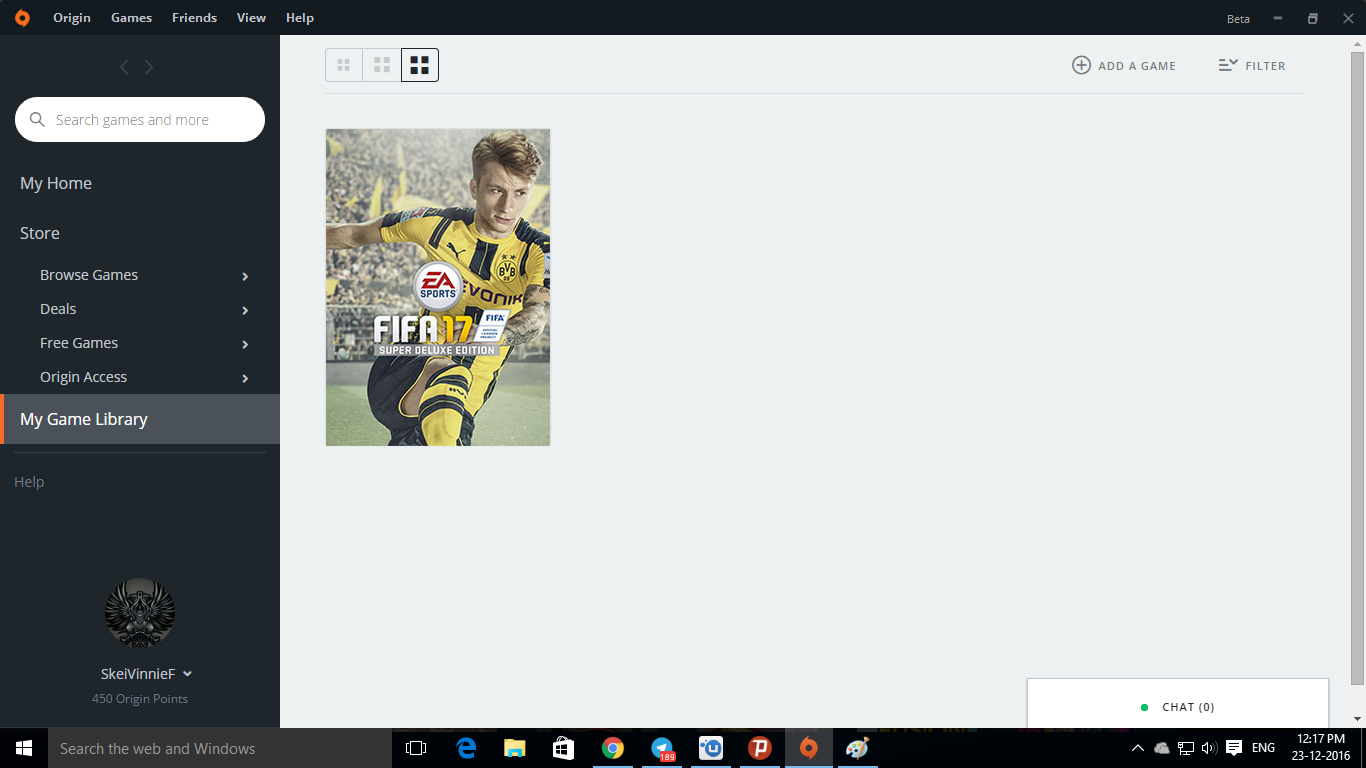Click the OneDrive cloud tray icon
The image size is (1366, 768).
coord(1161,748)
